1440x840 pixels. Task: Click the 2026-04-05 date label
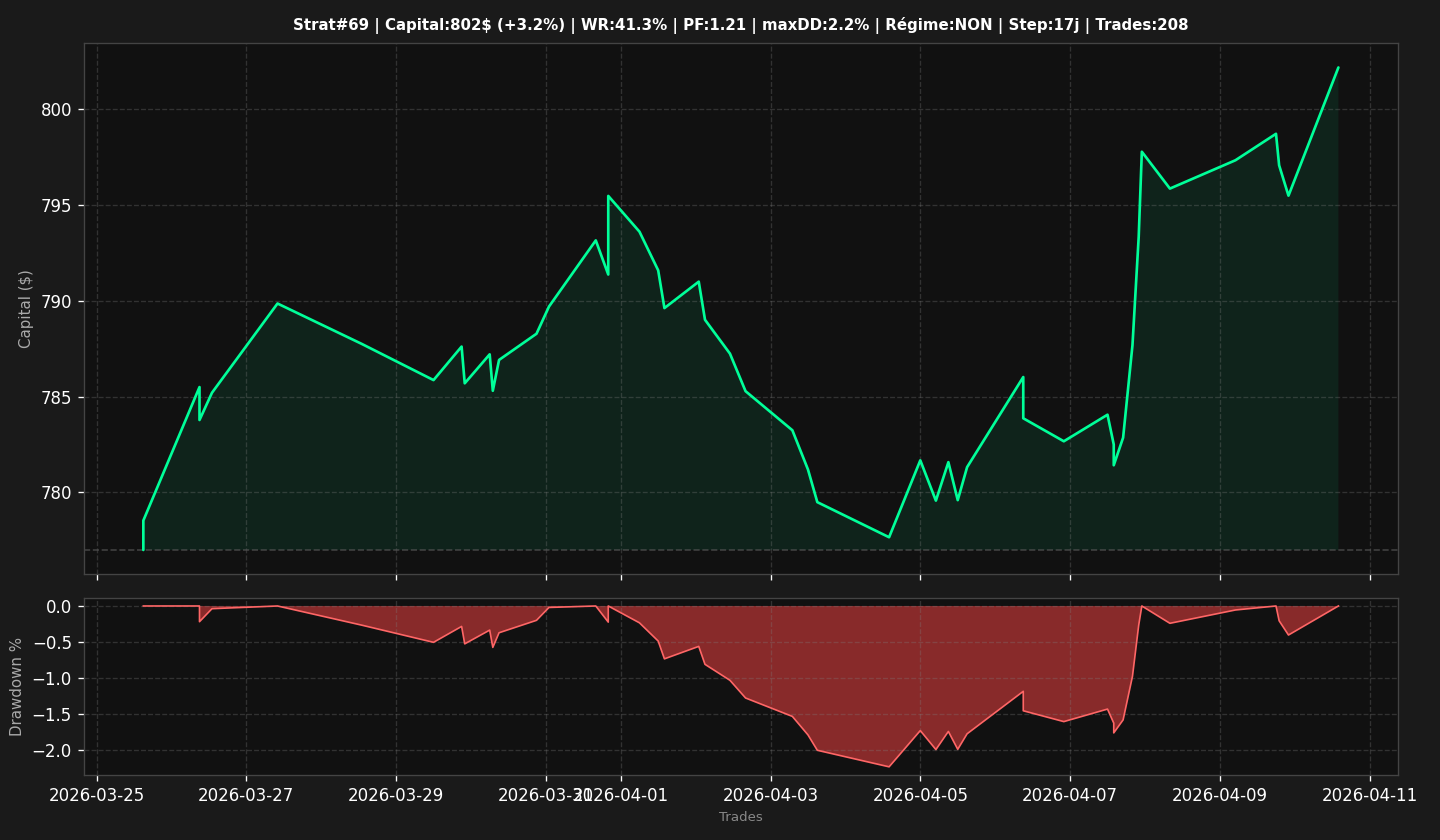point(920,796)
